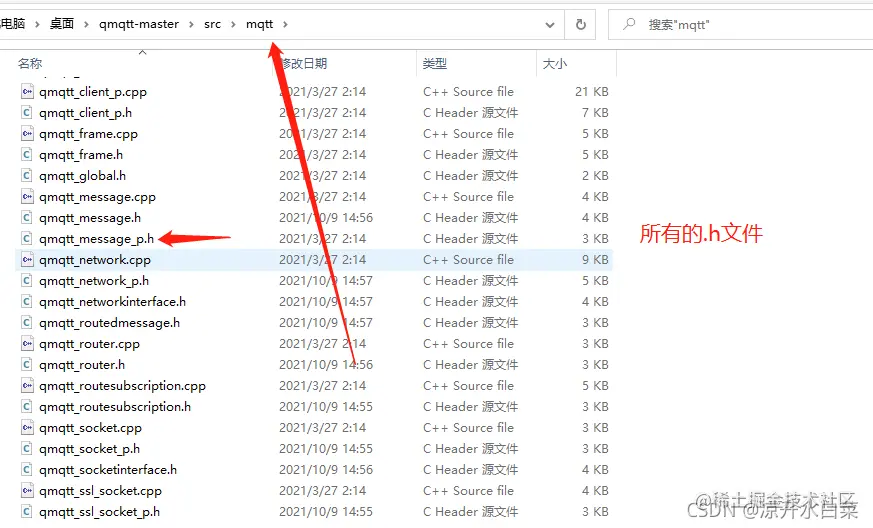The height and width of the screenshot is (528, 873).
Task: Select file qmqtt_client_p.cpp
Action: (x=93, y=92)
